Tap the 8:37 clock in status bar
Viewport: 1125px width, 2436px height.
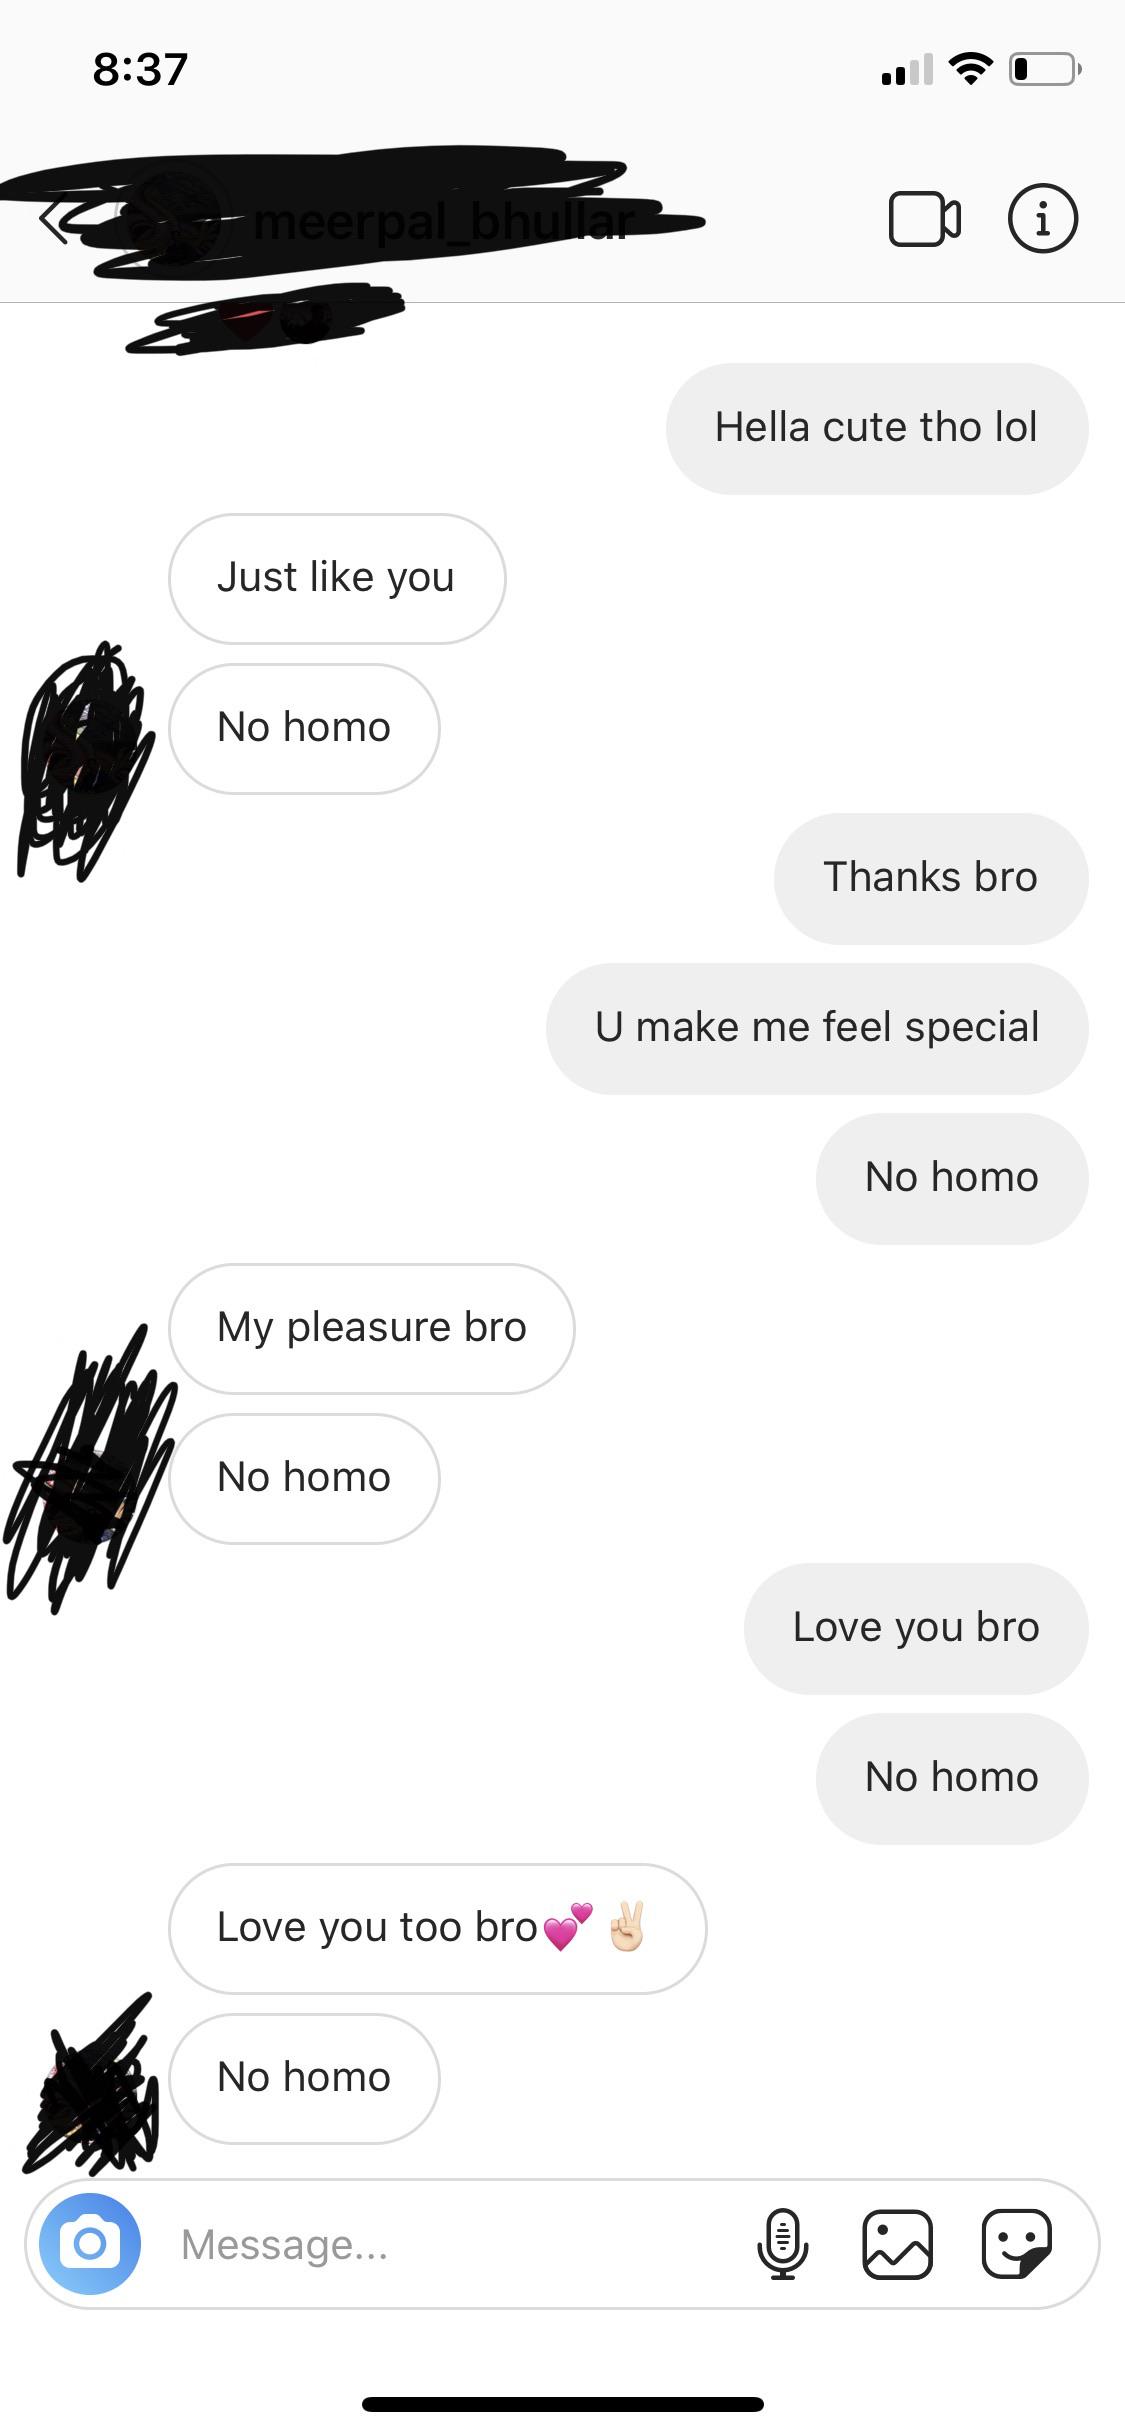[140, 70]
